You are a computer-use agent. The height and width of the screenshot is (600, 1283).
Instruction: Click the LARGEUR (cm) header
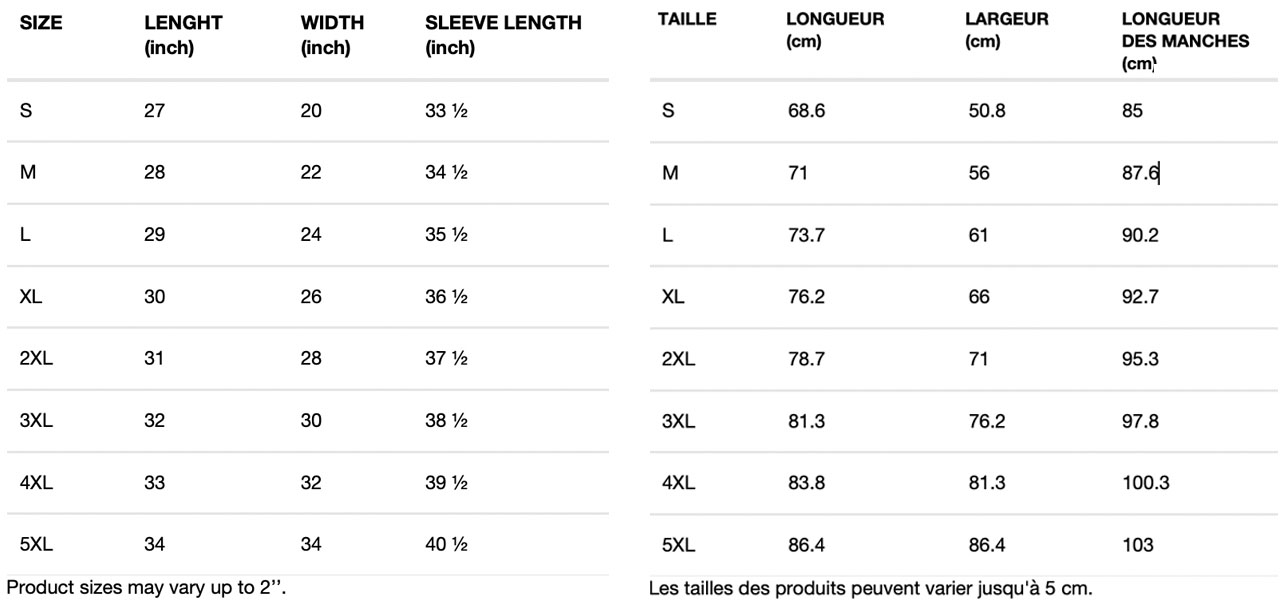[x=1006, y=30]
